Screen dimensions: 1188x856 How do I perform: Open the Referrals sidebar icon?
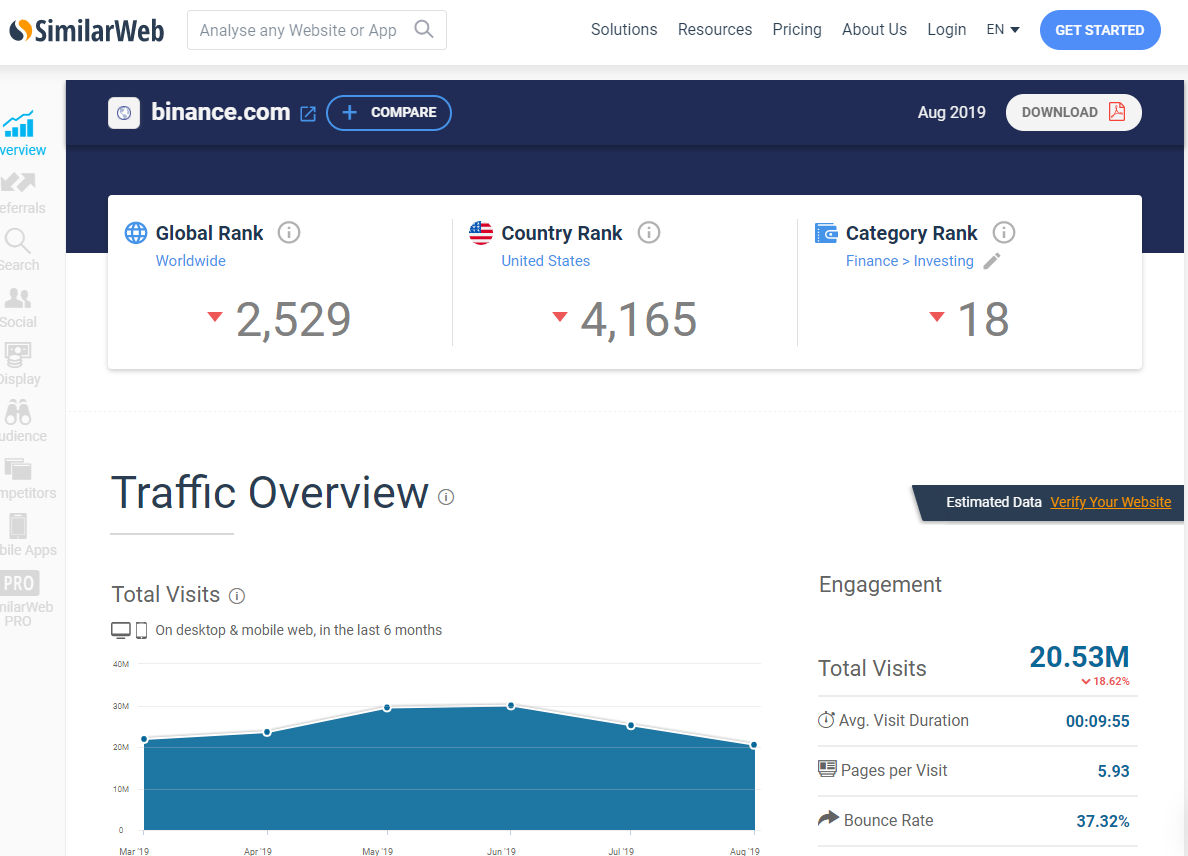[x=18, y=183]
